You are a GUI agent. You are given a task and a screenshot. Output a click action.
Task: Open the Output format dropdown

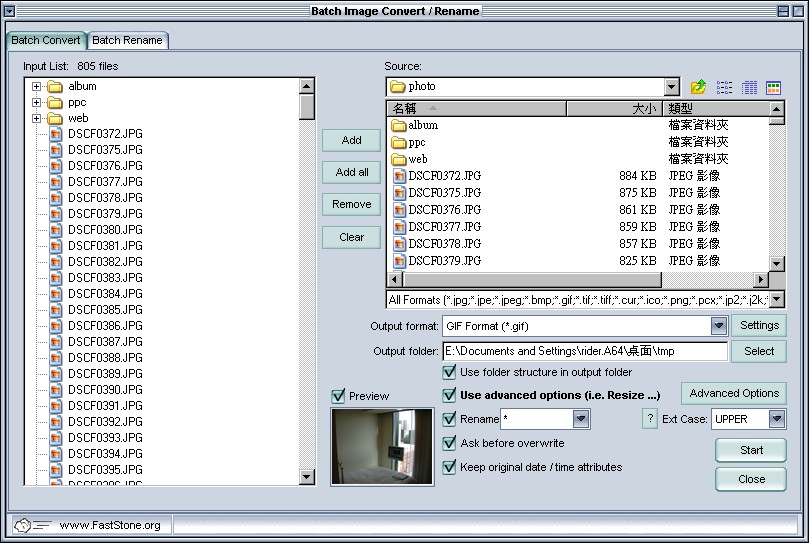[x=718, y=326]
